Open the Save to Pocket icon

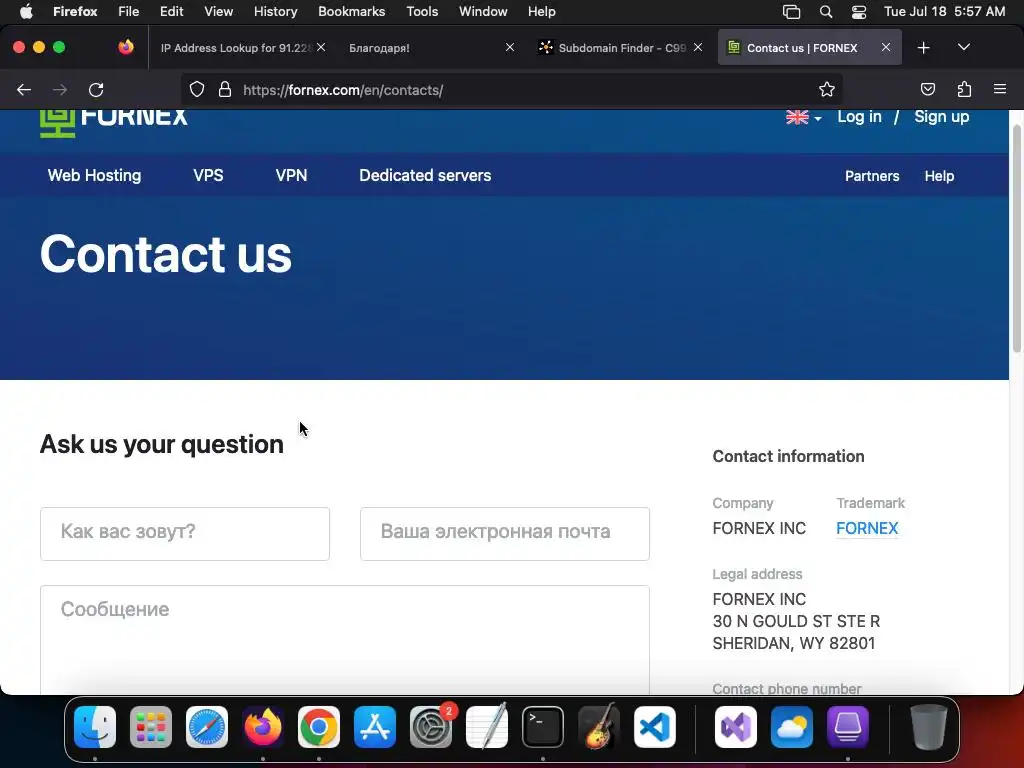(x=927, y=89)
